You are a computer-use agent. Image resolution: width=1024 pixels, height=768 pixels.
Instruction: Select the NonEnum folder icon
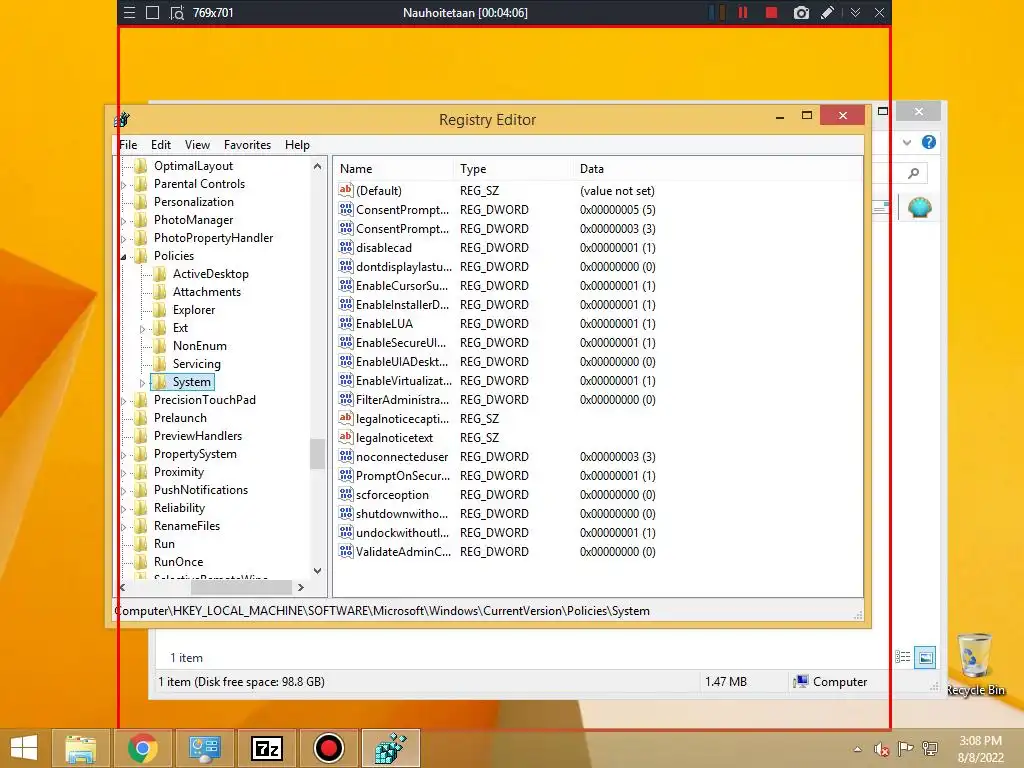(x=160, y=346)
